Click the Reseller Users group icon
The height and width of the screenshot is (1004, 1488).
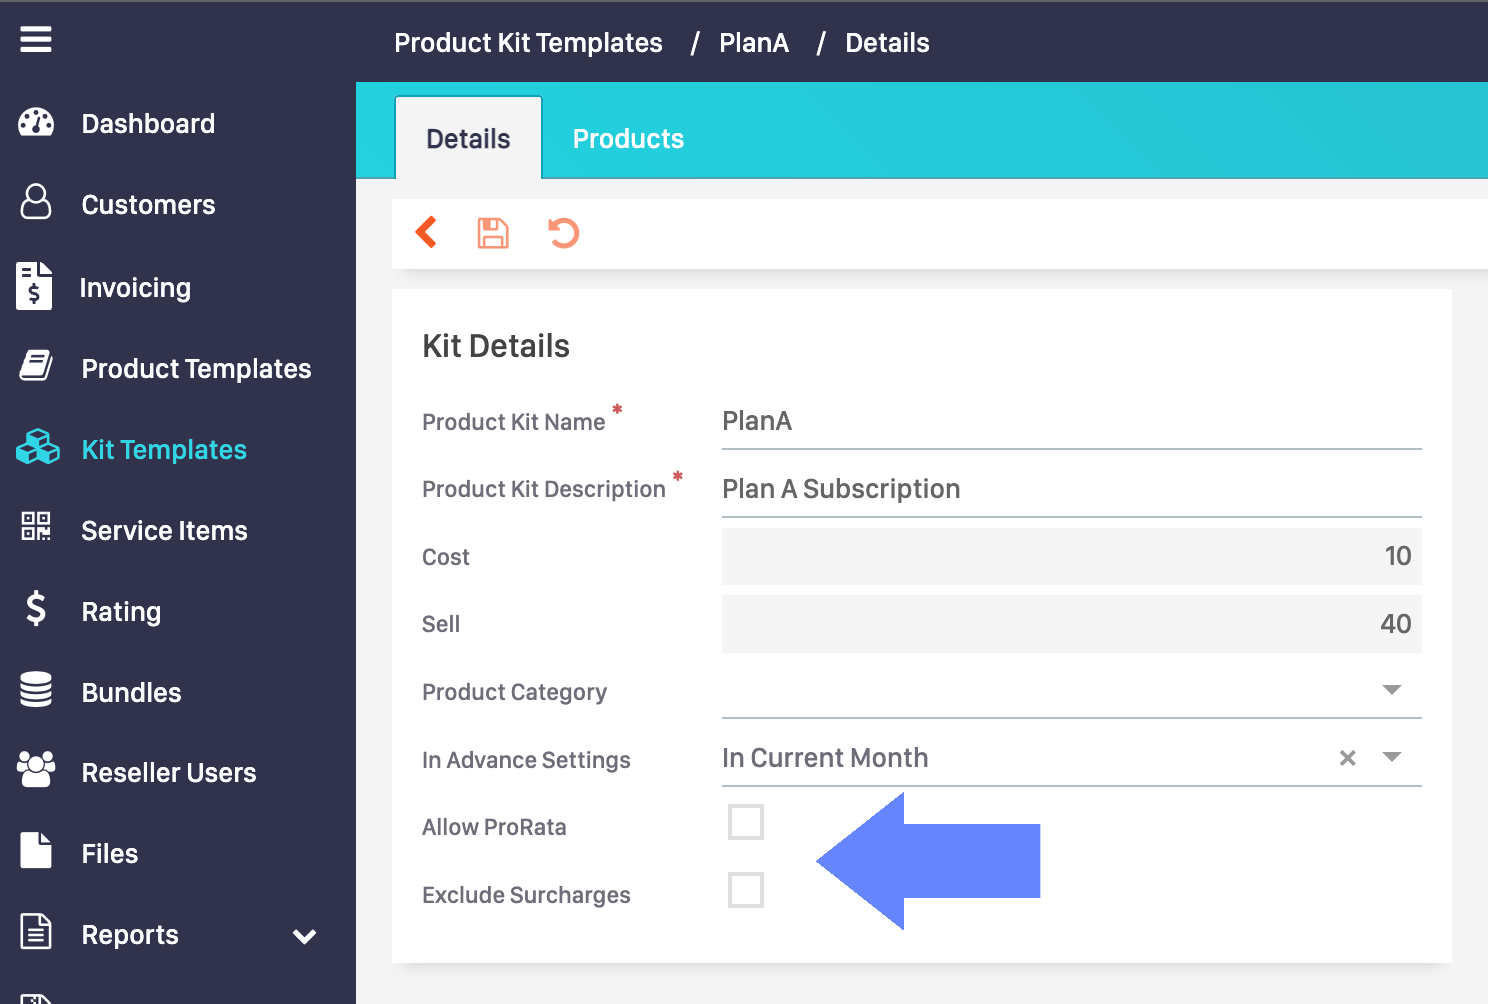pos(37,770)
